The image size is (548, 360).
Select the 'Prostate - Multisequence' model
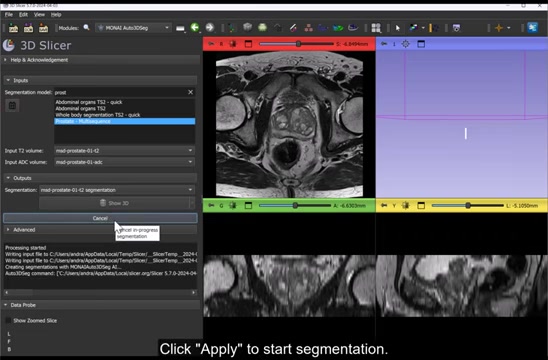coord(124,121)
